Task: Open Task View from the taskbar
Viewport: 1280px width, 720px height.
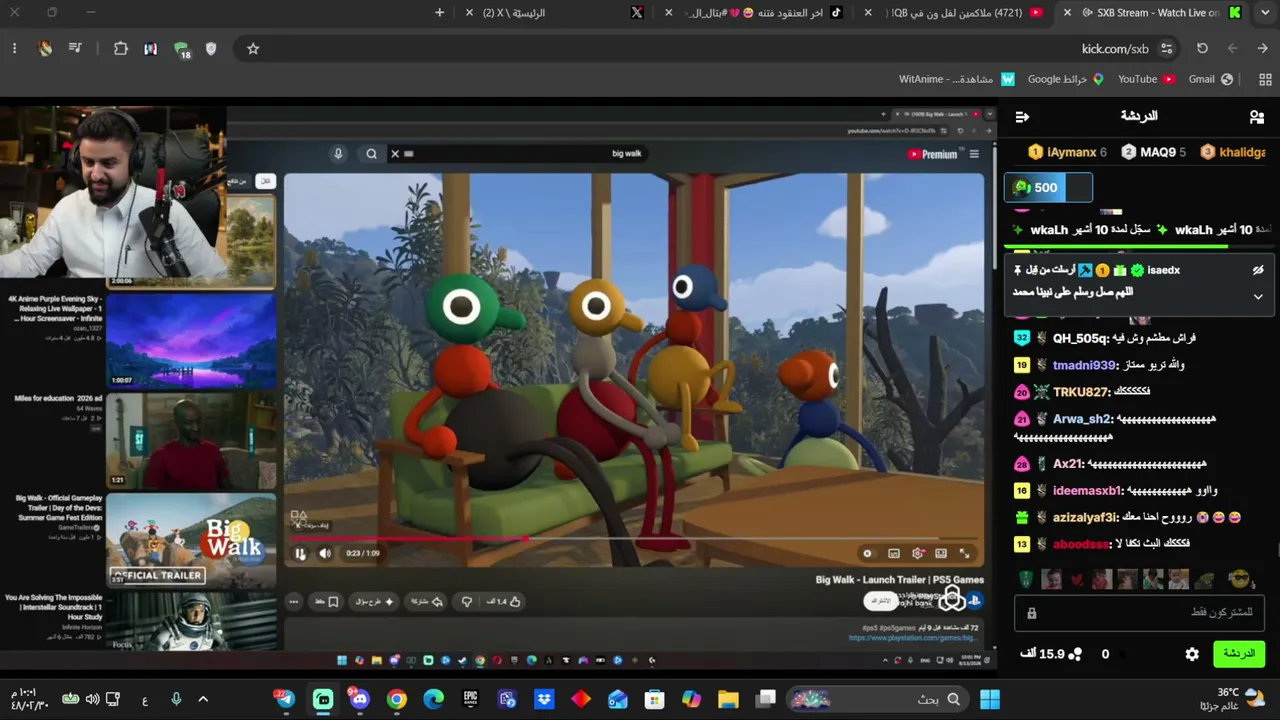Action: pos(766,699)
